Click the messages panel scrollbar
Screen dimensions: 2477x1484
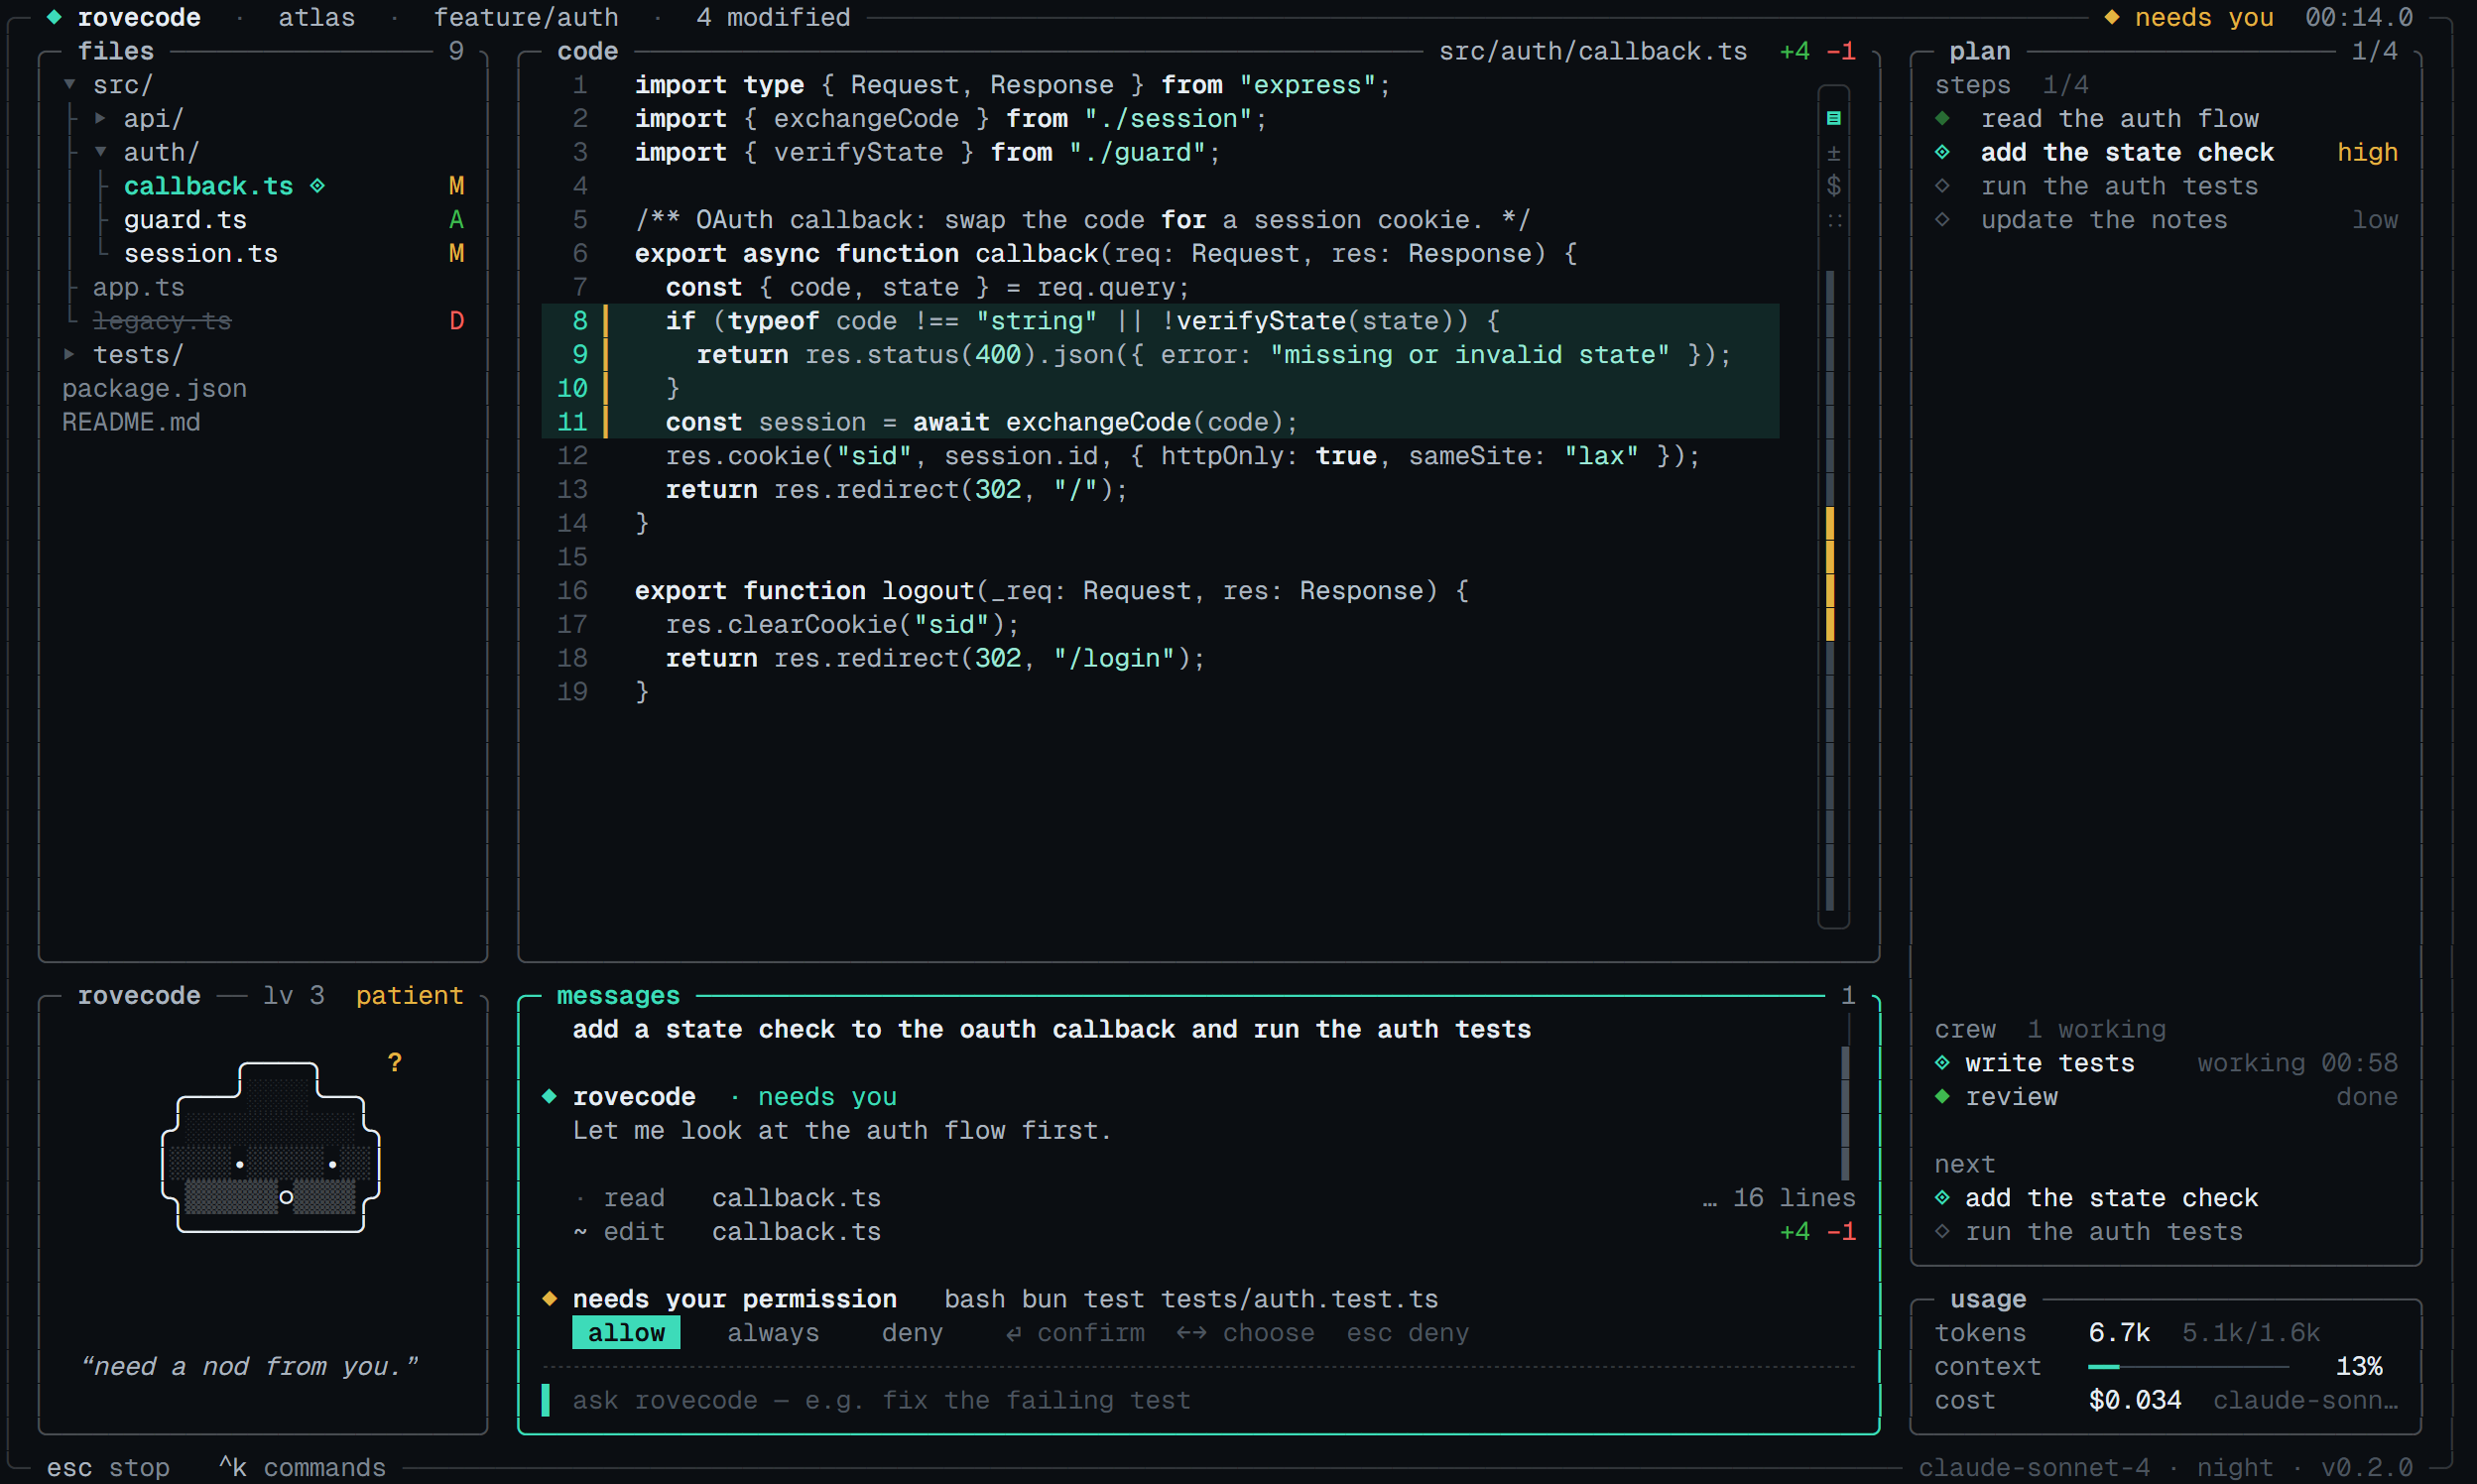(1845, 1113)
